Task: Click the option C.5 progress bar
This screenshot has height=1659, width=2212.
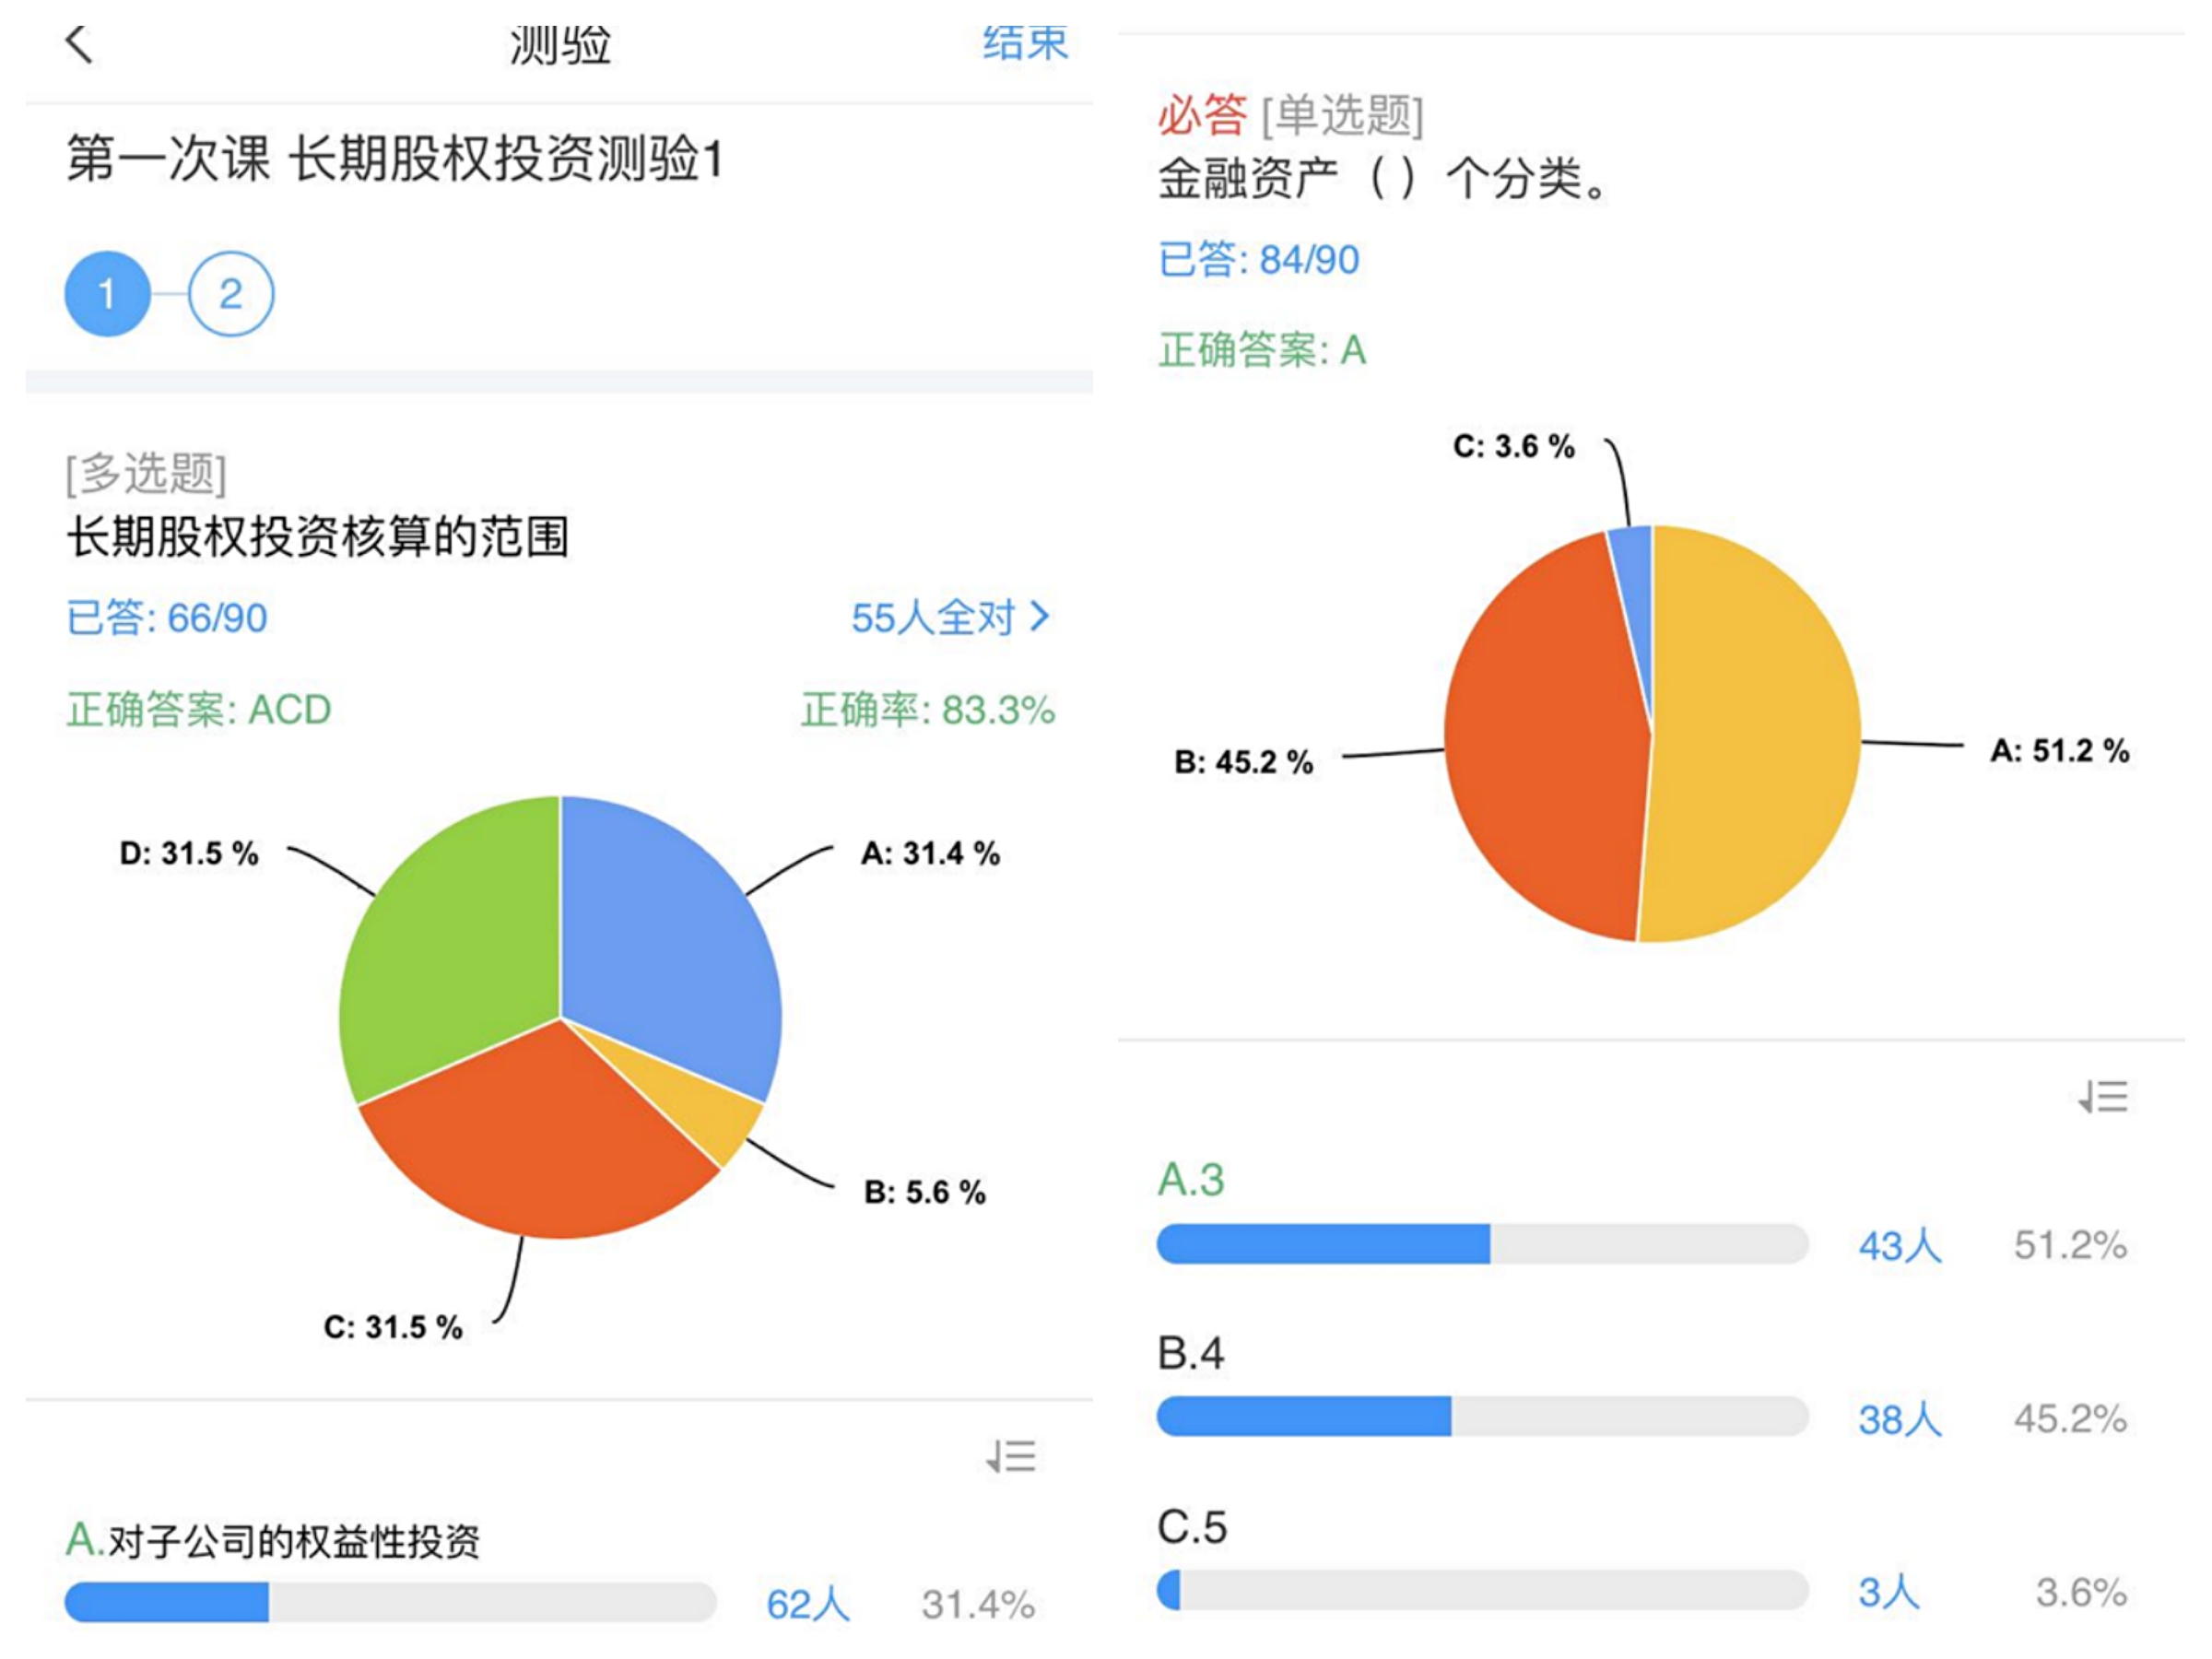Action: [1482, 1589]
